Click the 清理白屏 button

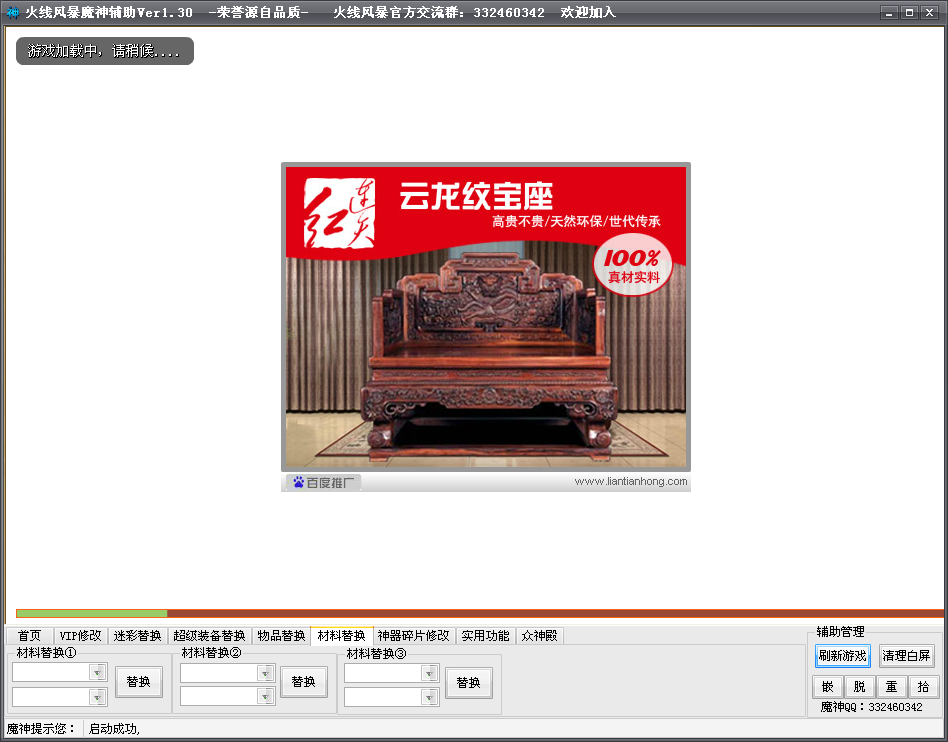[906, 656]
